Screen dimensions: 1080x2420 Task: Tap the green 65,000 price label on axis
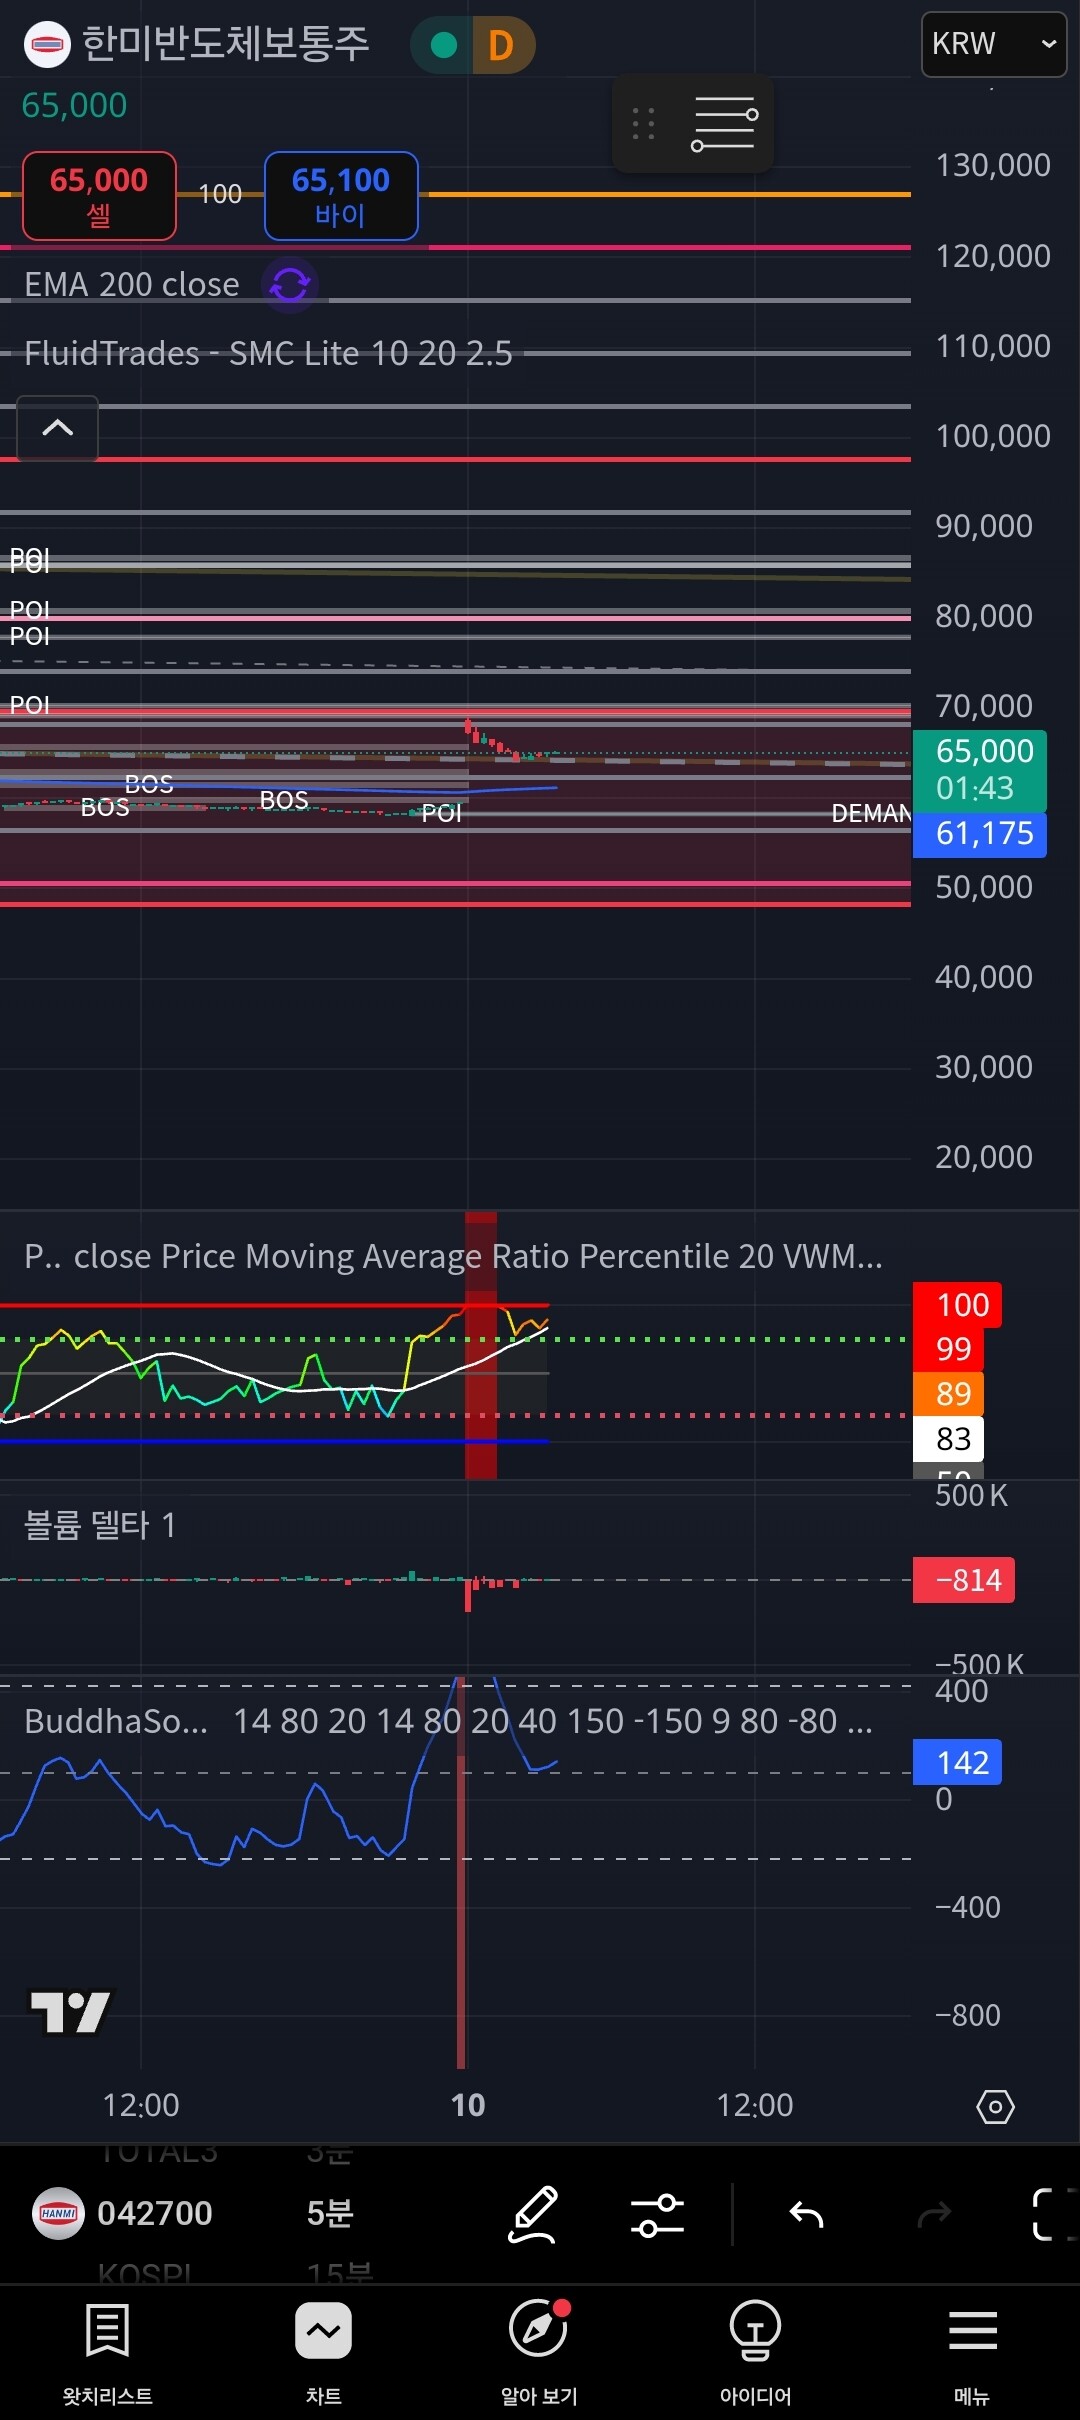(x=980, y=770)
